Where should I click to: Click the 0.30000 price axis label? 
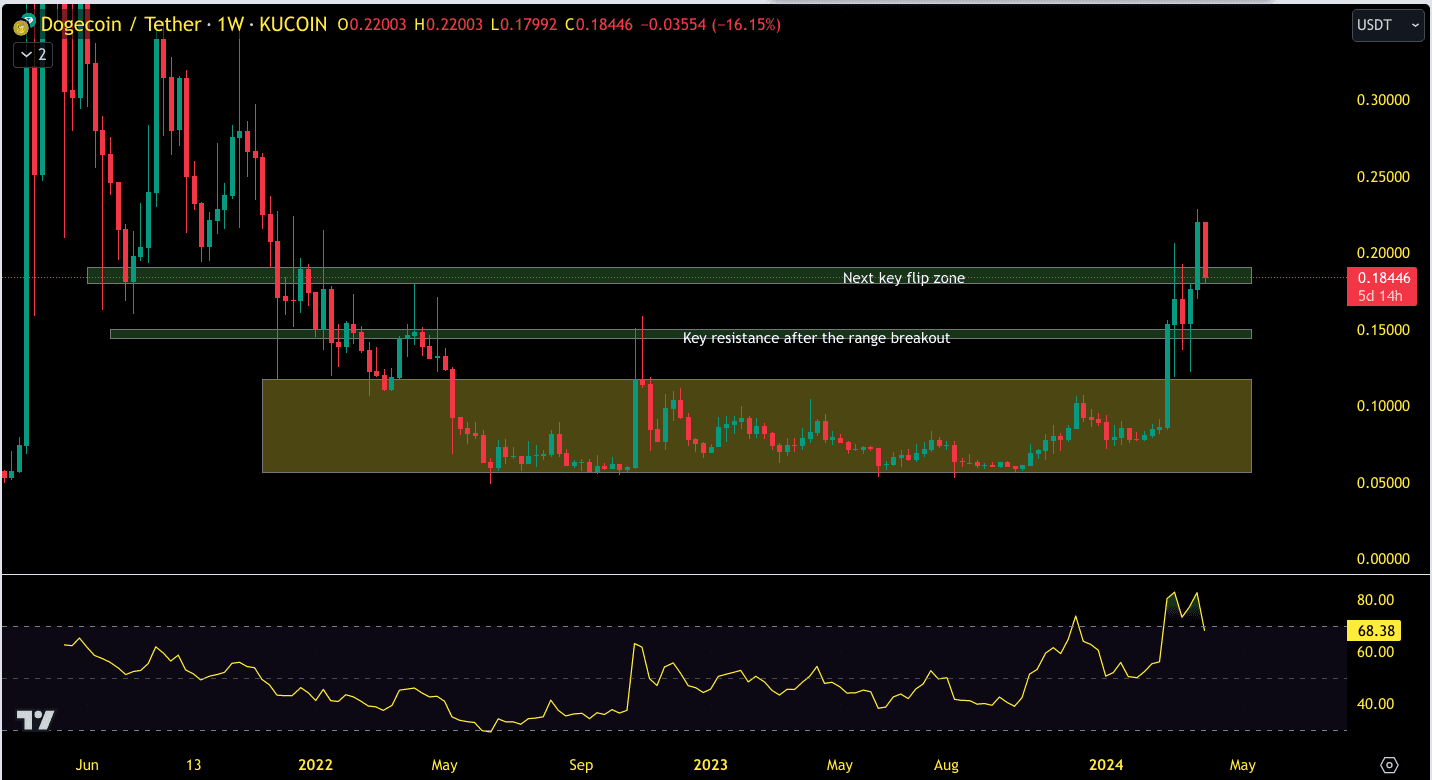pos(1383,100)
